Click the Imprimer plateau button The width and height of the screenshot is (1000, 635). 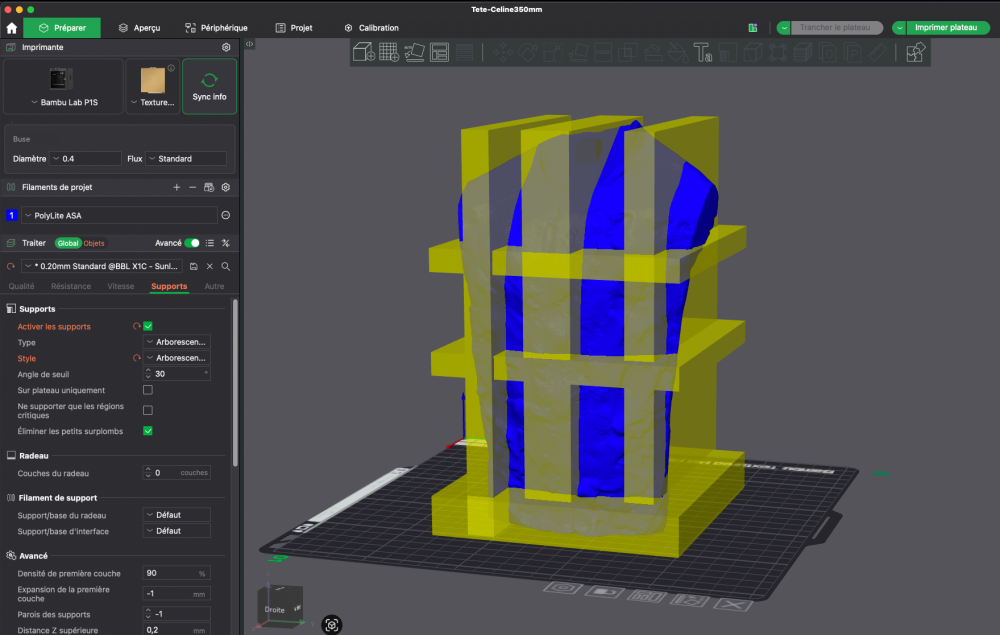pyautogui.click(x=946, y=28)
